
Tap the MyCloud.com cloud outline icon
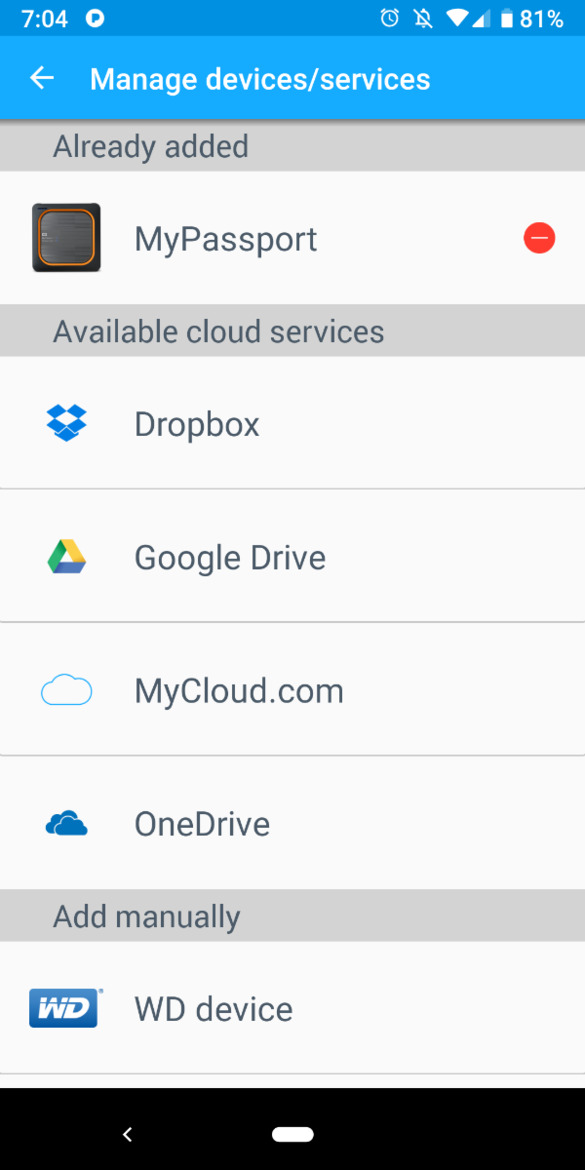click(66, 690)
